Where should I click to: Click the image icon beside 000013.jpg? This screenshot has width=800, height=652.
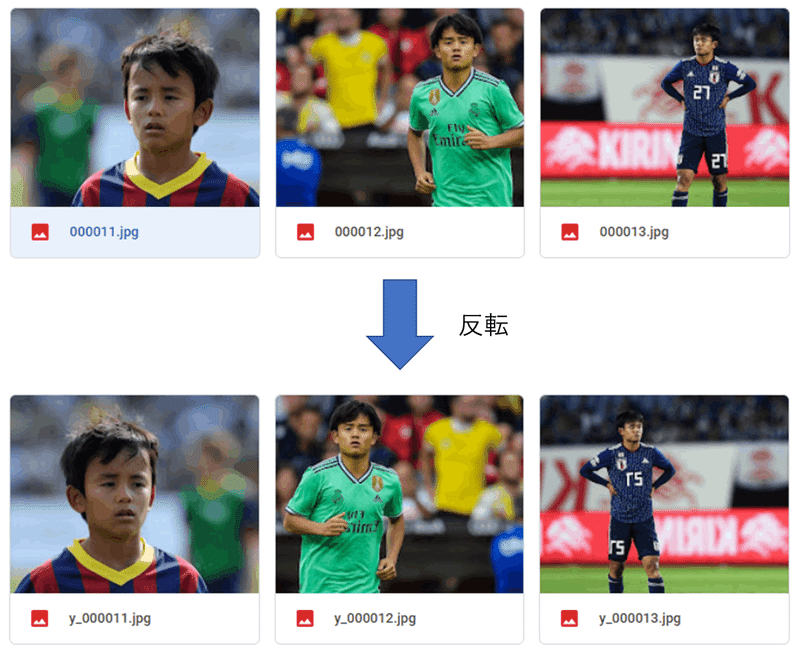570,232
